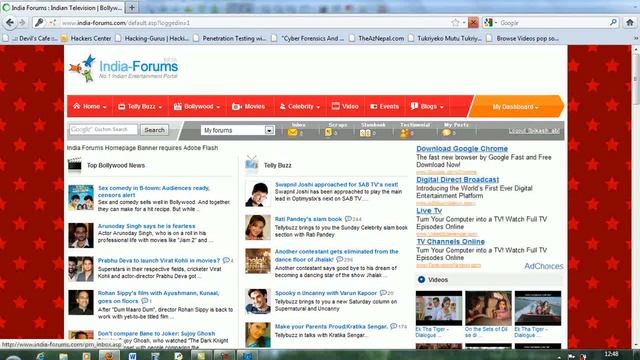This screenshot has width=640, height=360.
Task: Open the AdChoices link
Action: (544, 266)
